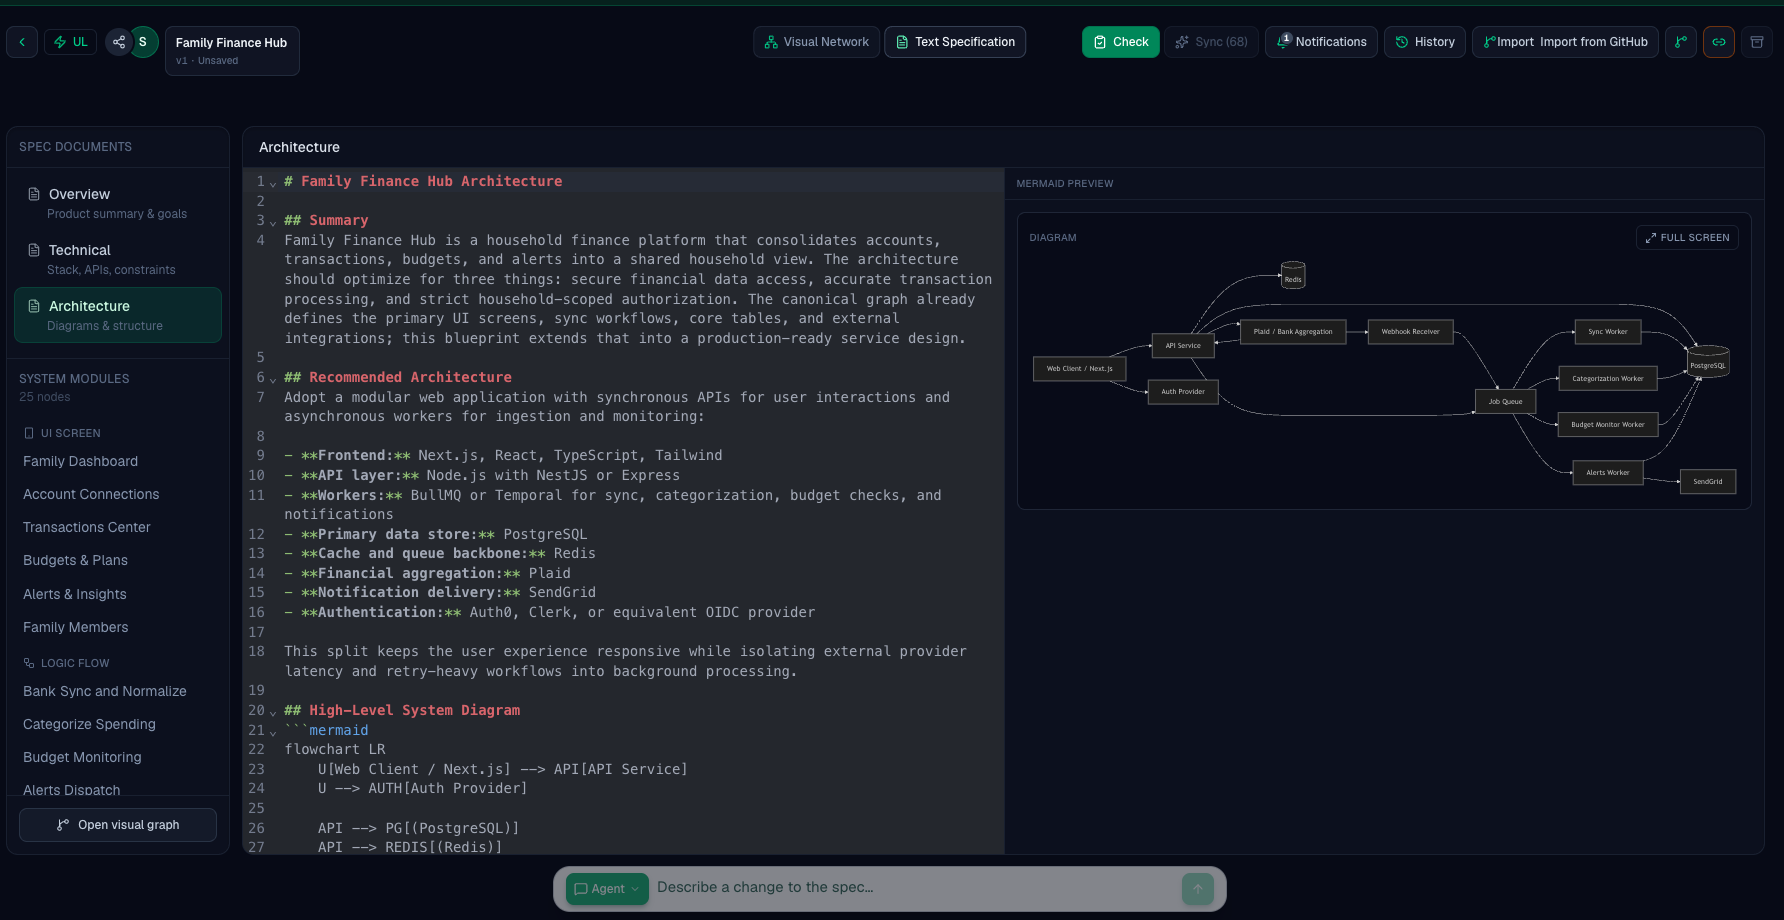Click the archive box icon button
This screenshot has height=920, width=1784.
point(1757,42)
